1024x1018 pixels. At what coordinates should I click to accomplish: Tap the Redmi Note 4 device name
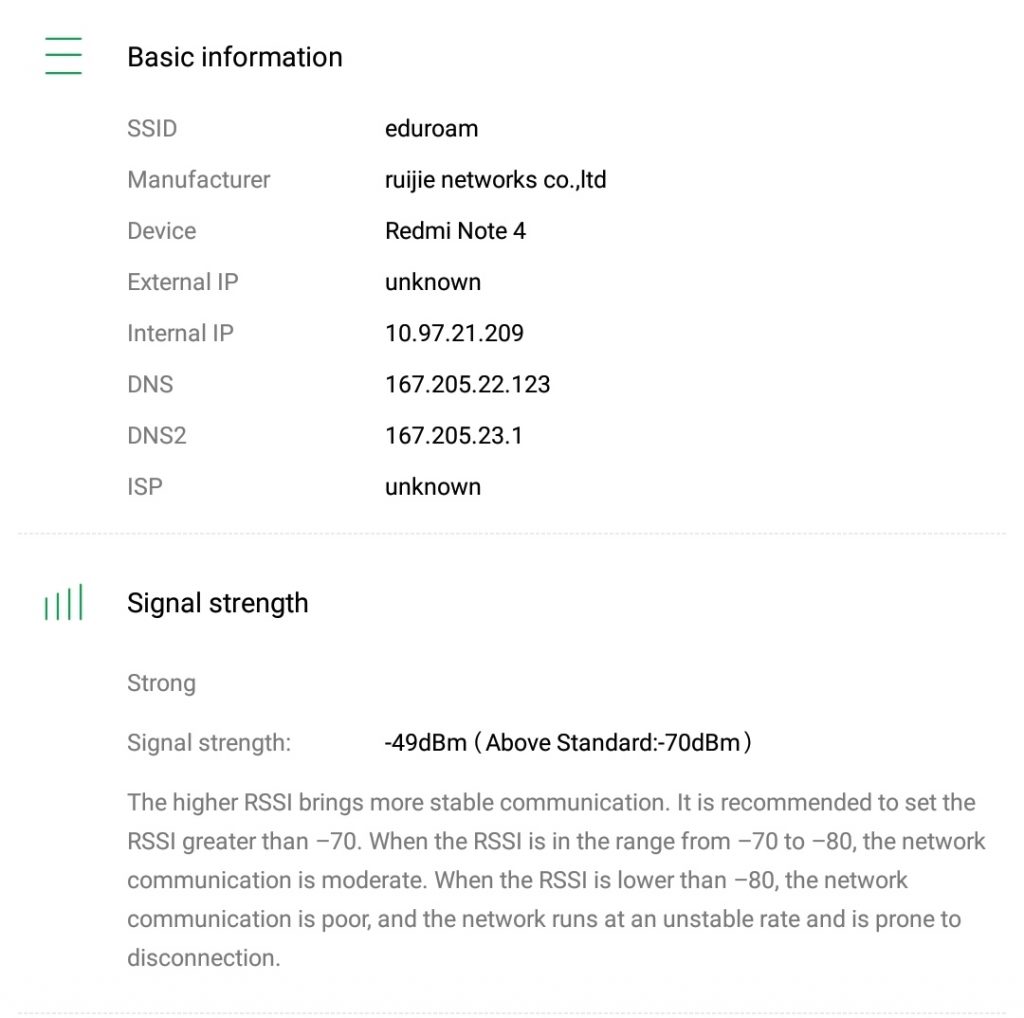(455, 231)
